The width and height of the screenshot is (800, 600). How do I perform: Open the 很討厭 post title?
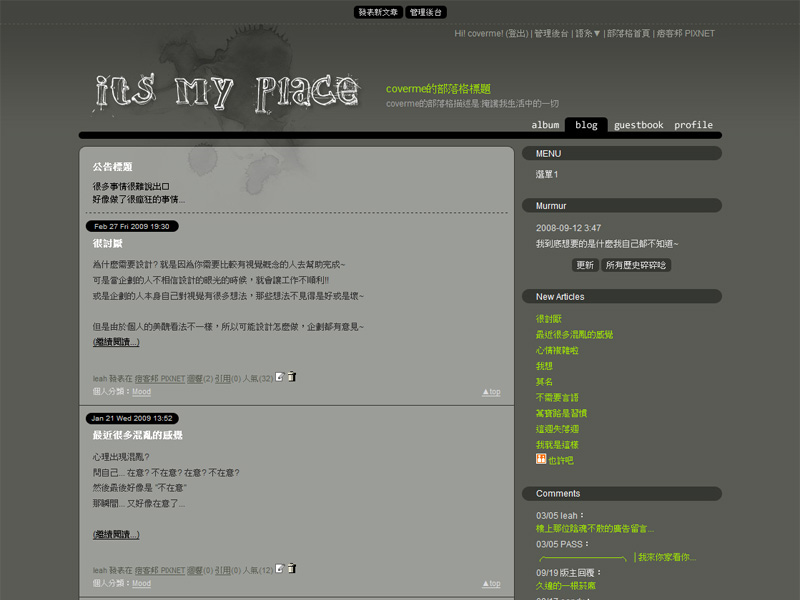coord(107,243)
